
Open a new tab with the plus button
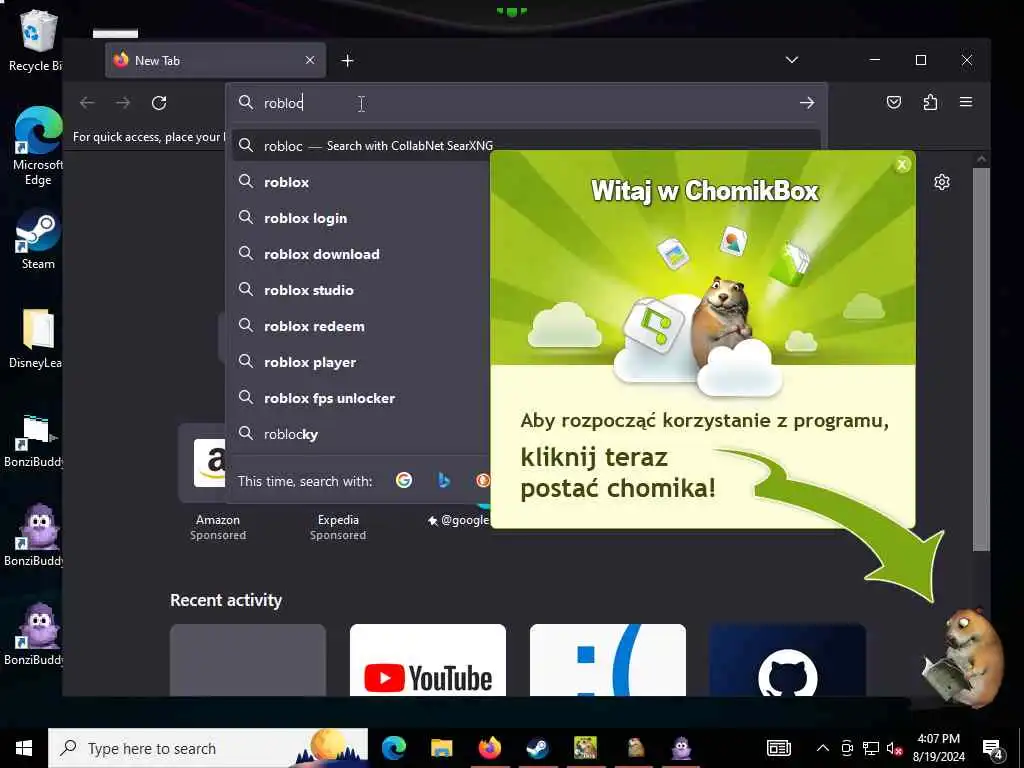pos(347,61)
